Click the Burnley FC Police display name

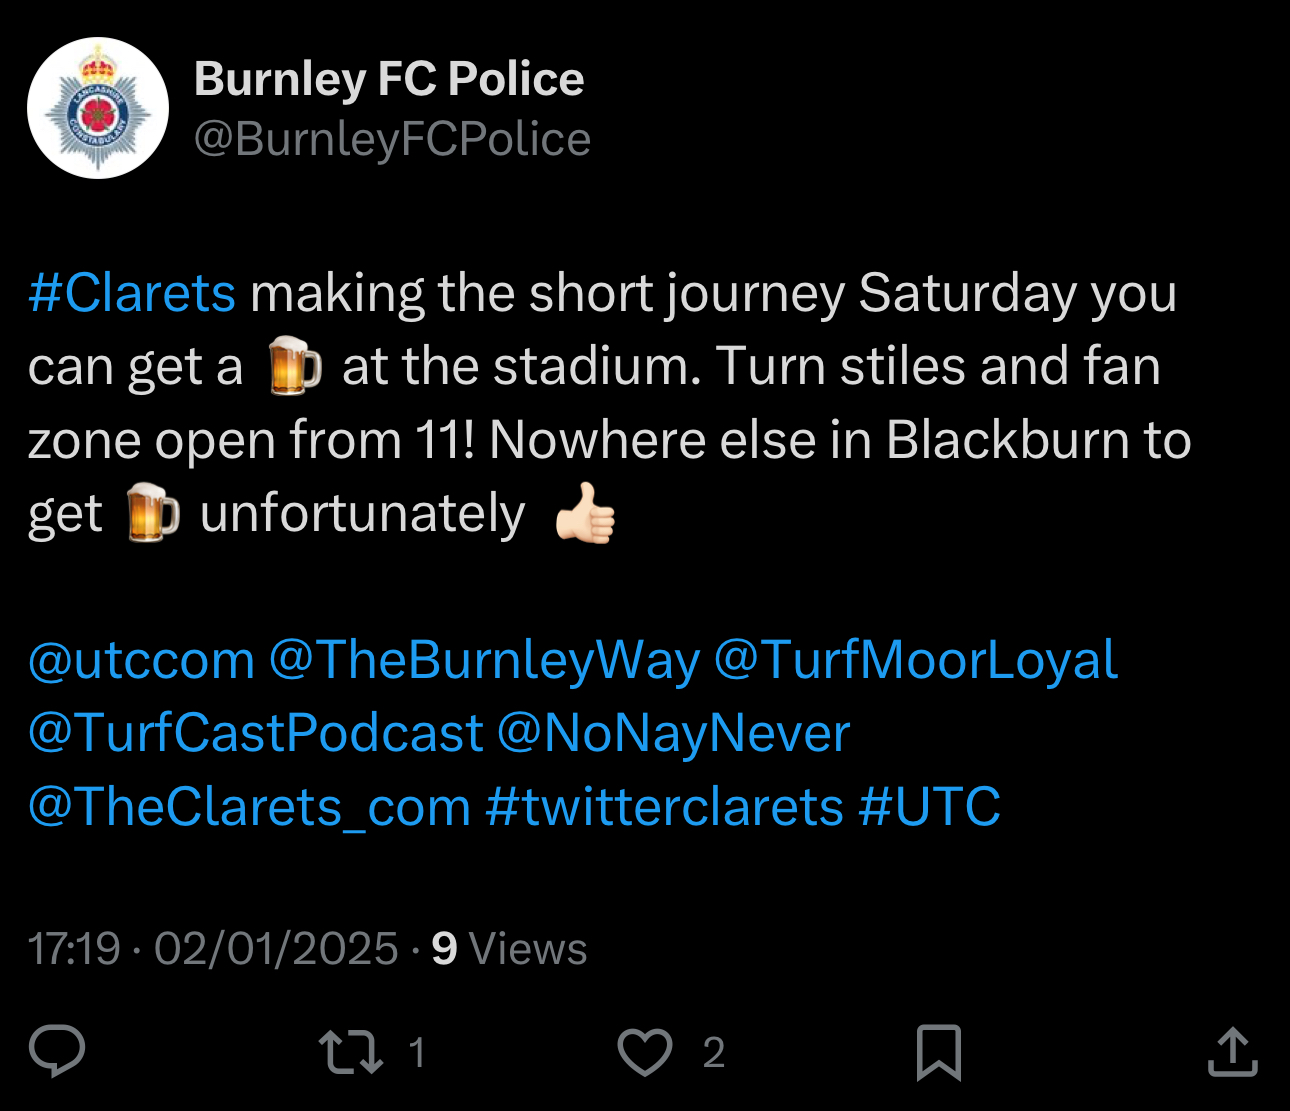(388, 79)
